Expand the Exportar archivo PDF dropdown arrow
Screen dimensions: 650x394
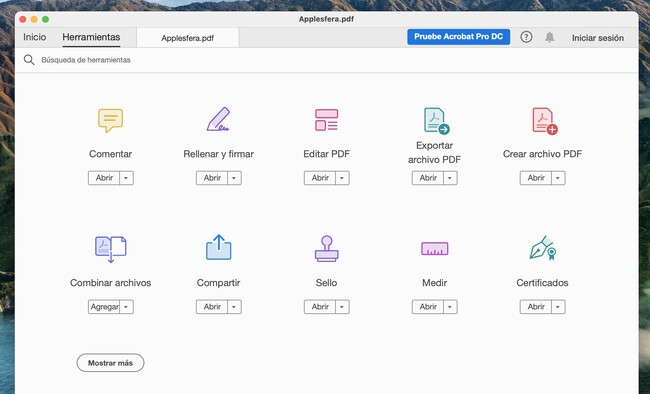coord(450,178)
